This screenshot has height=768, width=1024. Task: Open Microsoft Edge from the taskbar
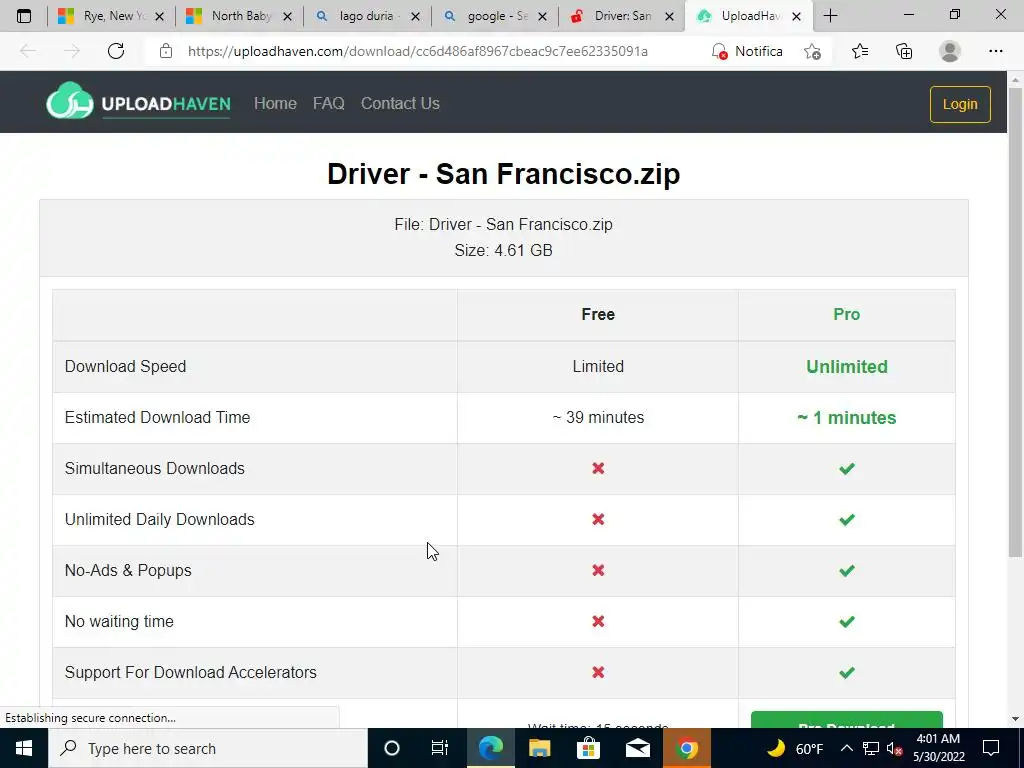click(490, 748)
